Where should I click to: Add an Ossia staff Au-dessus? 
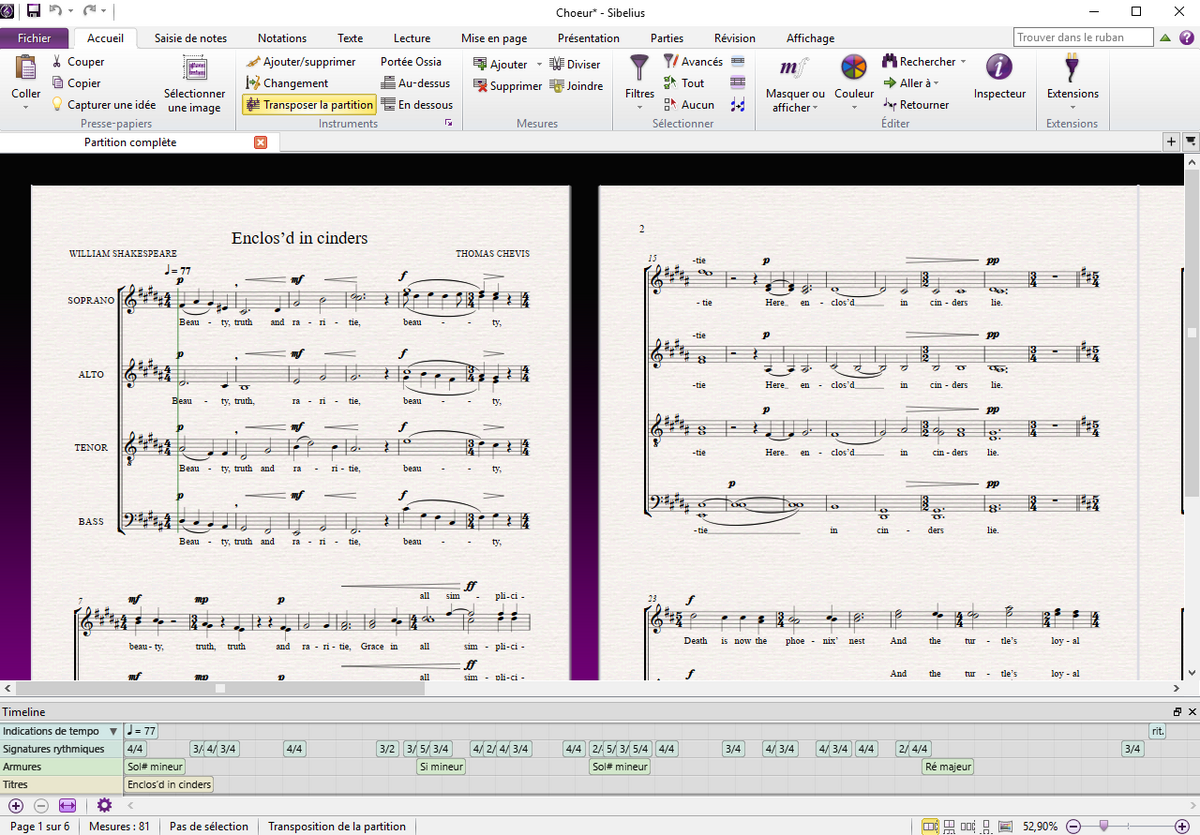coord(416,83)
